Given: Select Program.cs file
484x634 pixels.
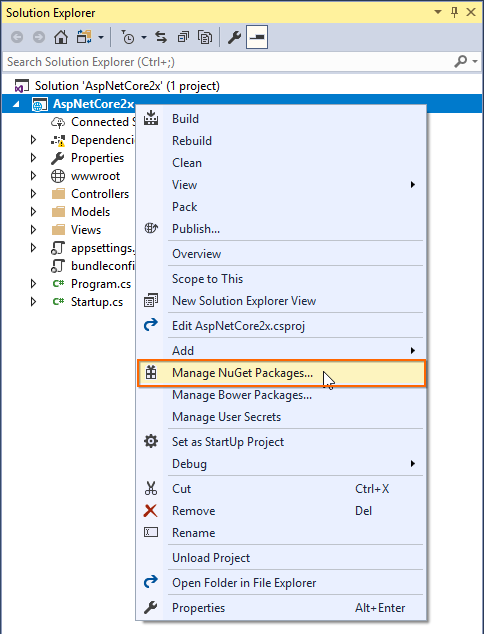Looking at the screenshot, I should pos(101,284).
